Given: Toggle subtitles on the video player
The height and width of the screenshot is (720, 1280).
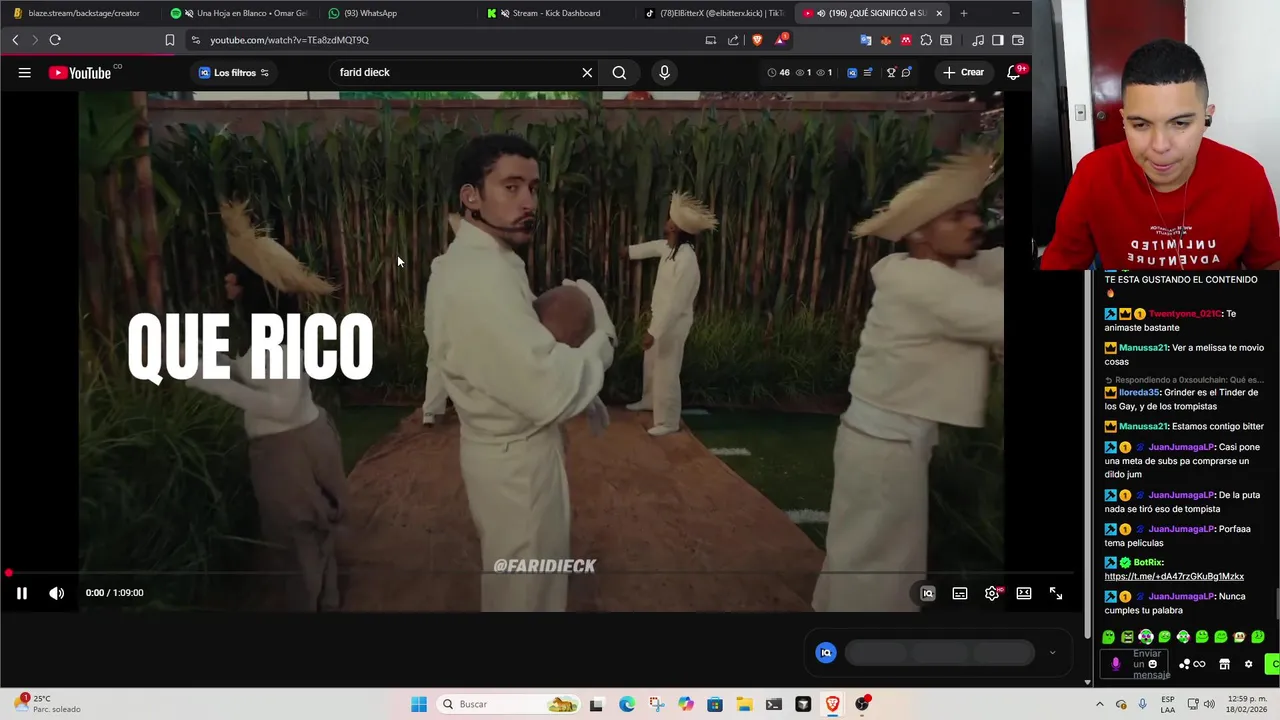Looking at the screenshot, I should pos(960,593).
